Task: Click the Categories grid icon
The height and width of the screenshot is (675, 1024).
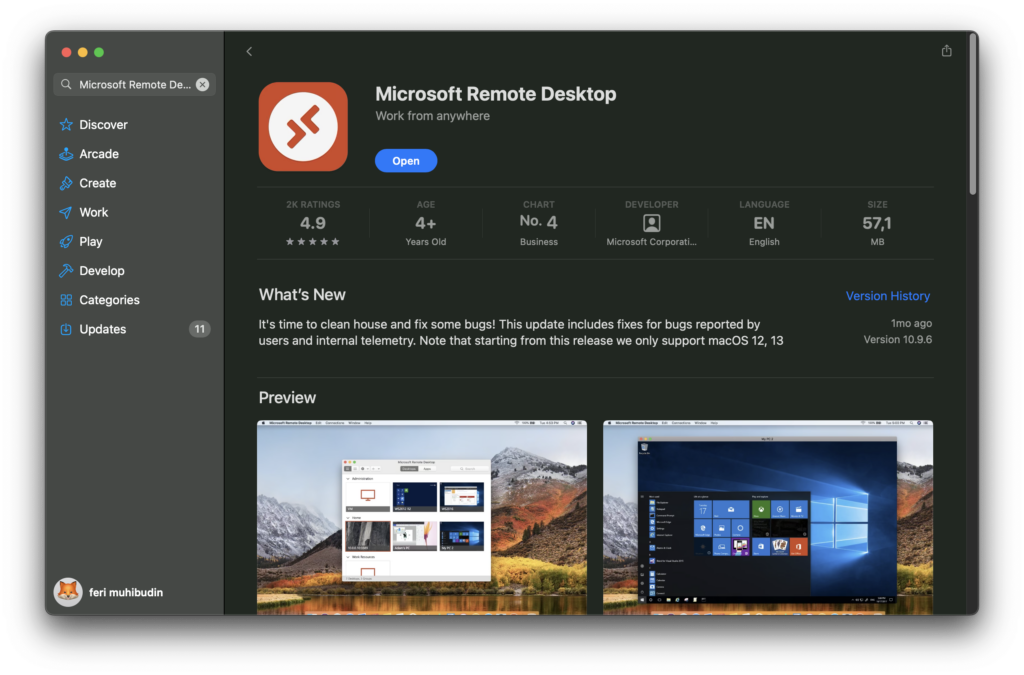Action: coord(66,300)
